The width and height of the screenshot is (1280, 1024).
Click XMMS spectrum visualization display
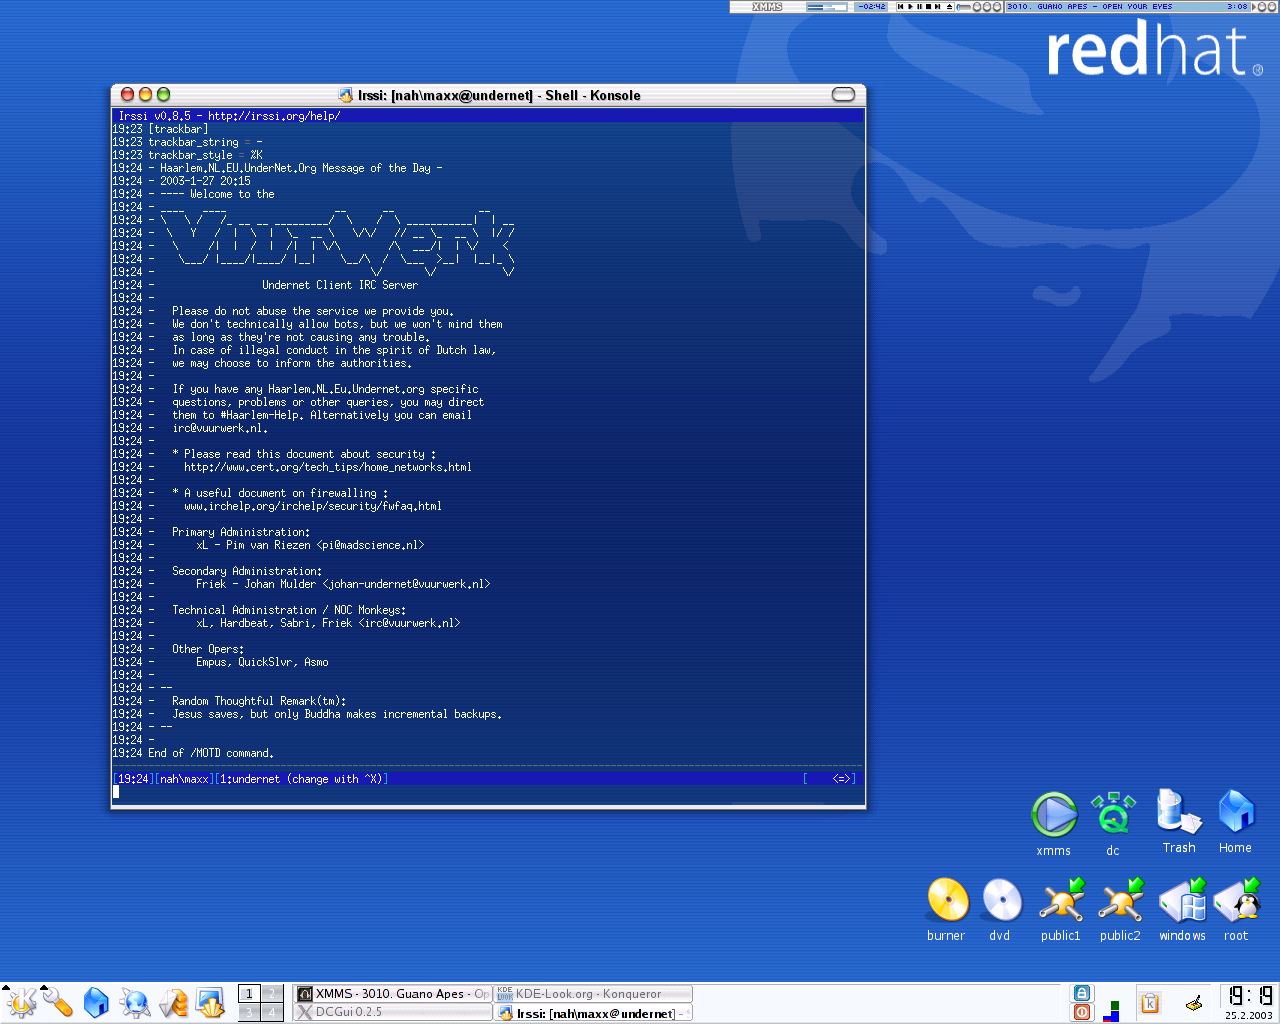pyautogui.click(x=826, y=7)
